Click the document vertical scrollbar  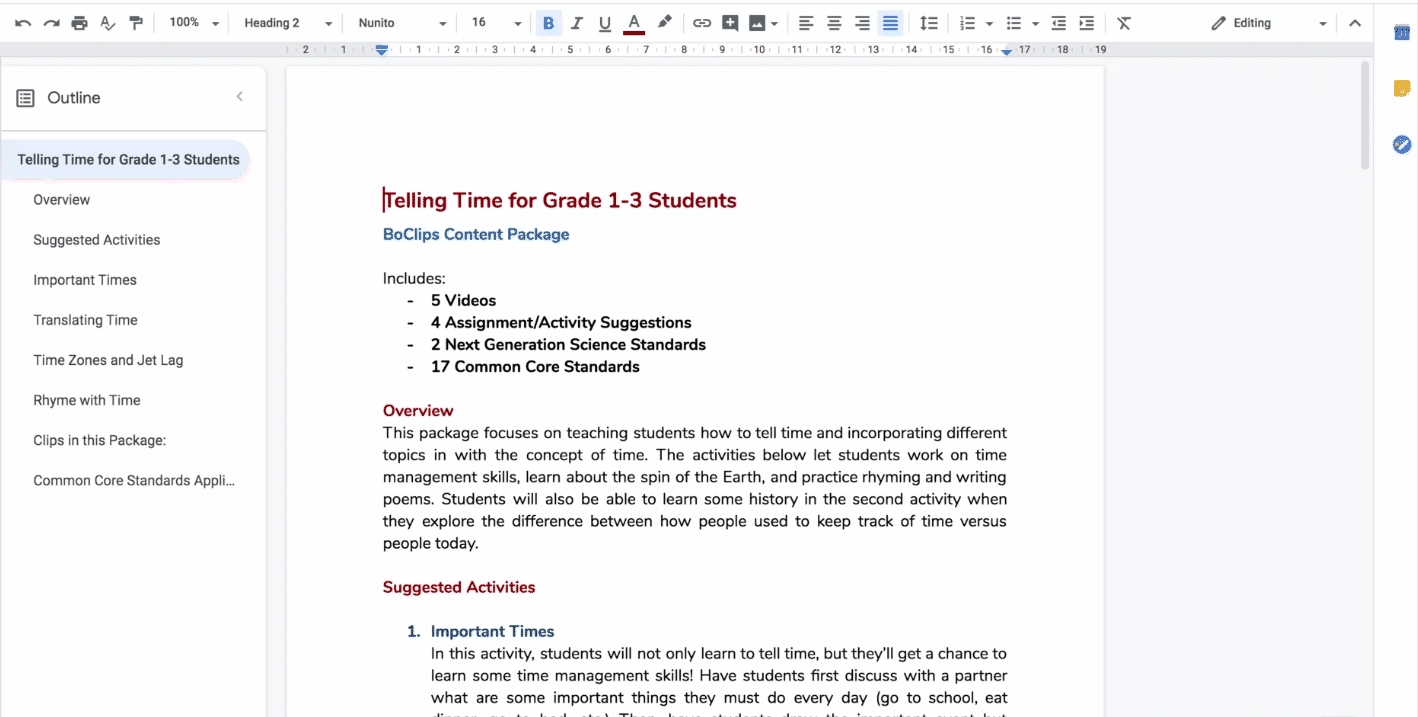1365,115
